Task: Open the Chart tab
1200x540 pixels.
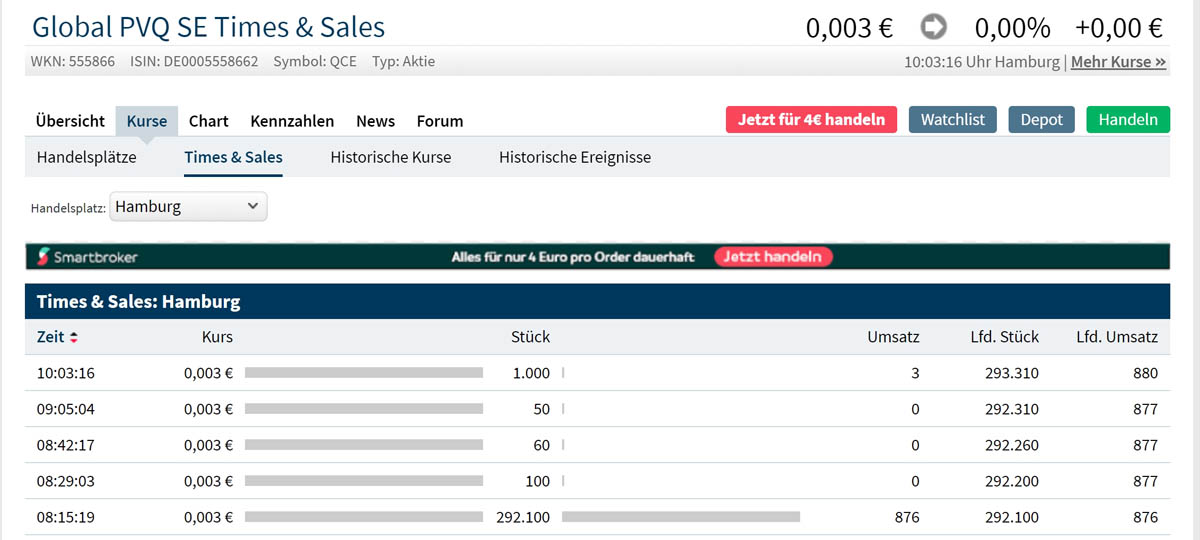Action: click(208, 121)
